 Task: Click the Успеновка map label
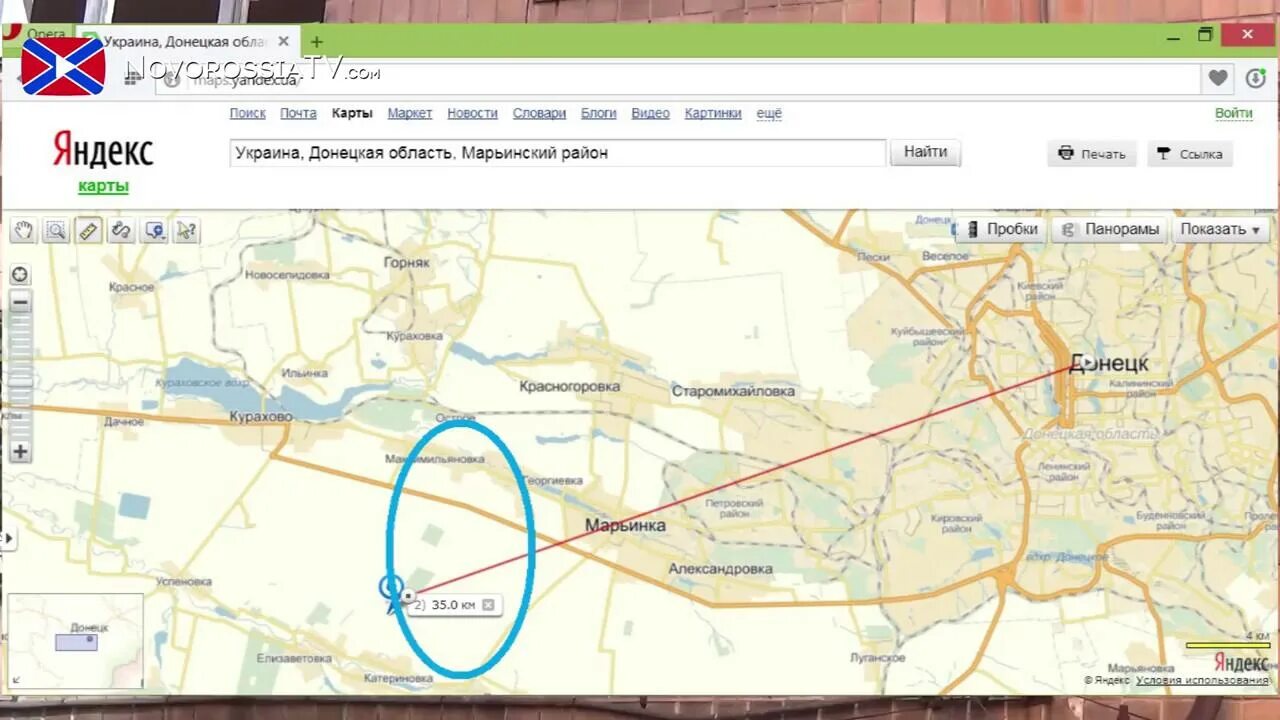(184, 581)
